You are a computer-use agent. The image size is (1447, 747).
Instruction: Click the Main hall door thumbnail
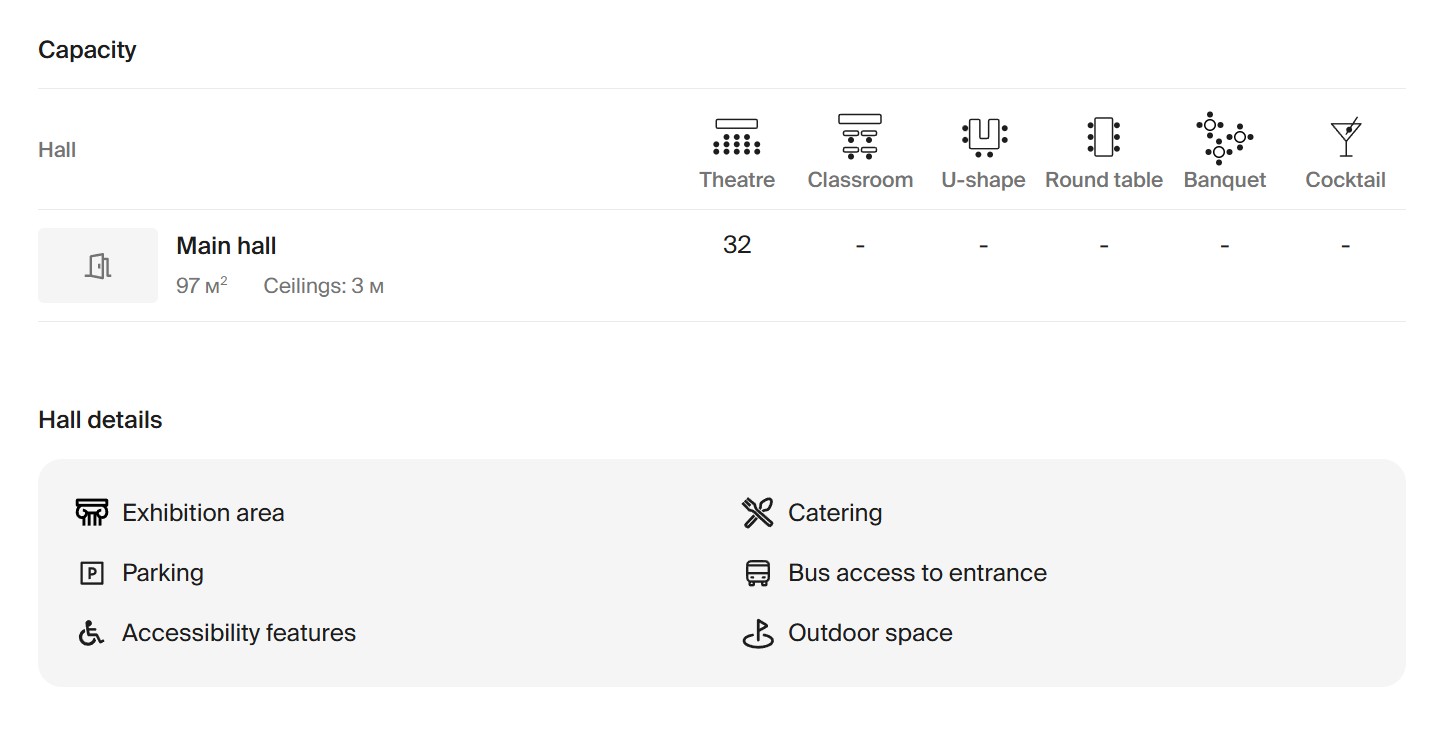[x=98, y=265]
